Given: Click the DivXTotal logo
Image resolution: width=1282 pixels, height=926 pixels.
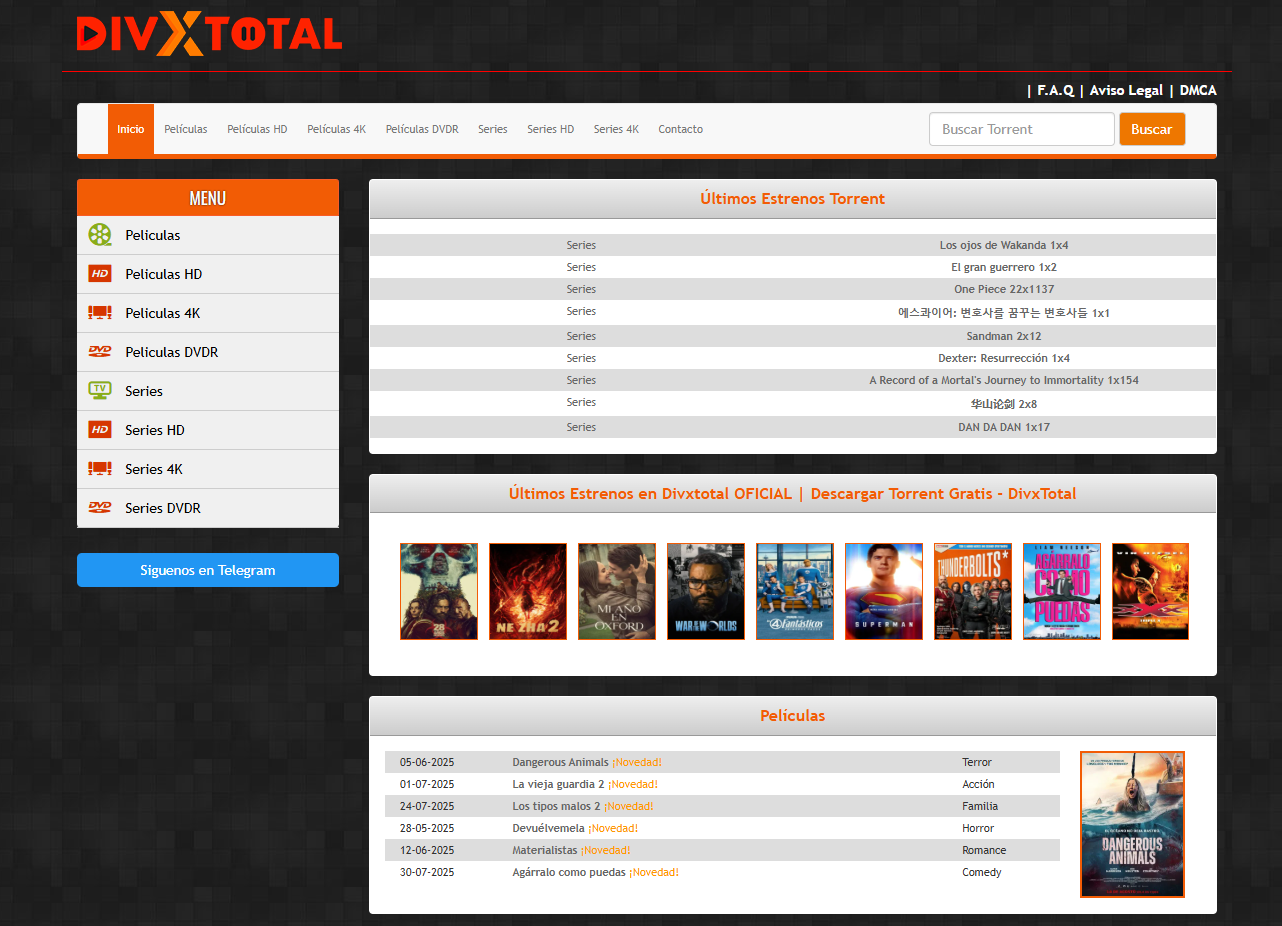Looking at the screenshot, I should click(x=209, y=34).
